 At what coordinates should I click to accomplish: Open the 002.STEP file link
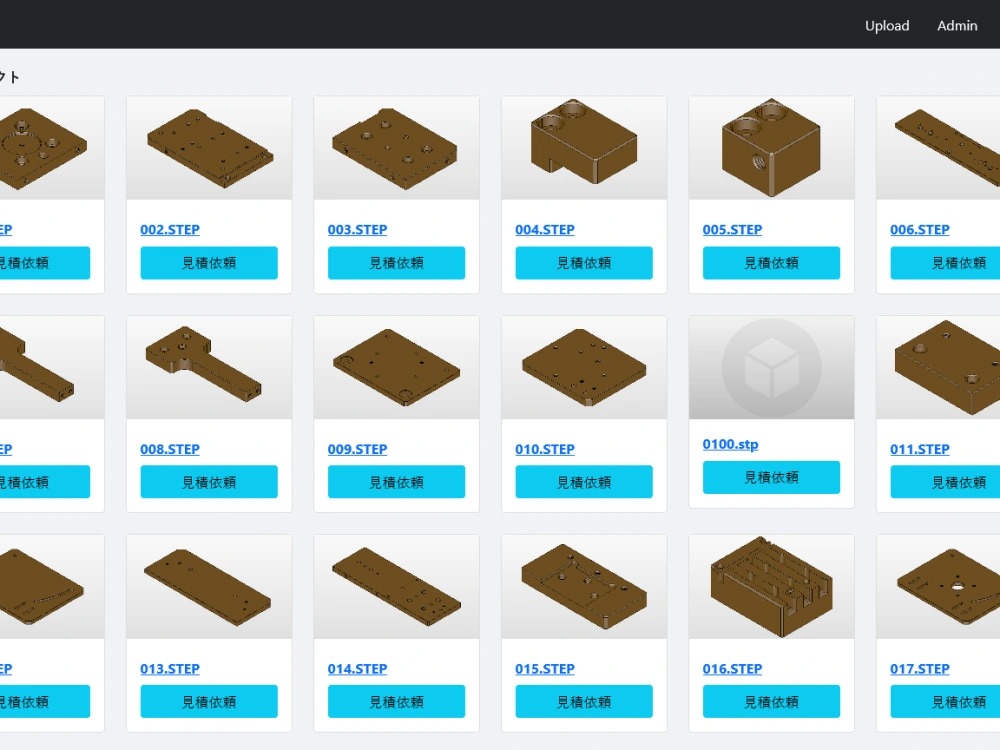pyautogui.click(x=170, y=230)
